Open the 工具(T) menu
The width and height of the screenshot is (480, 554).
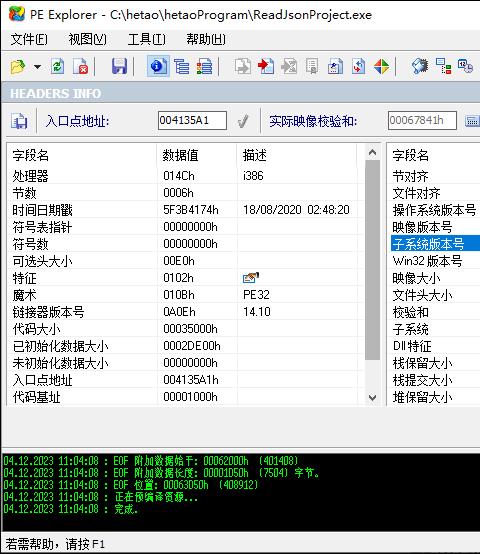click(147, 39)
